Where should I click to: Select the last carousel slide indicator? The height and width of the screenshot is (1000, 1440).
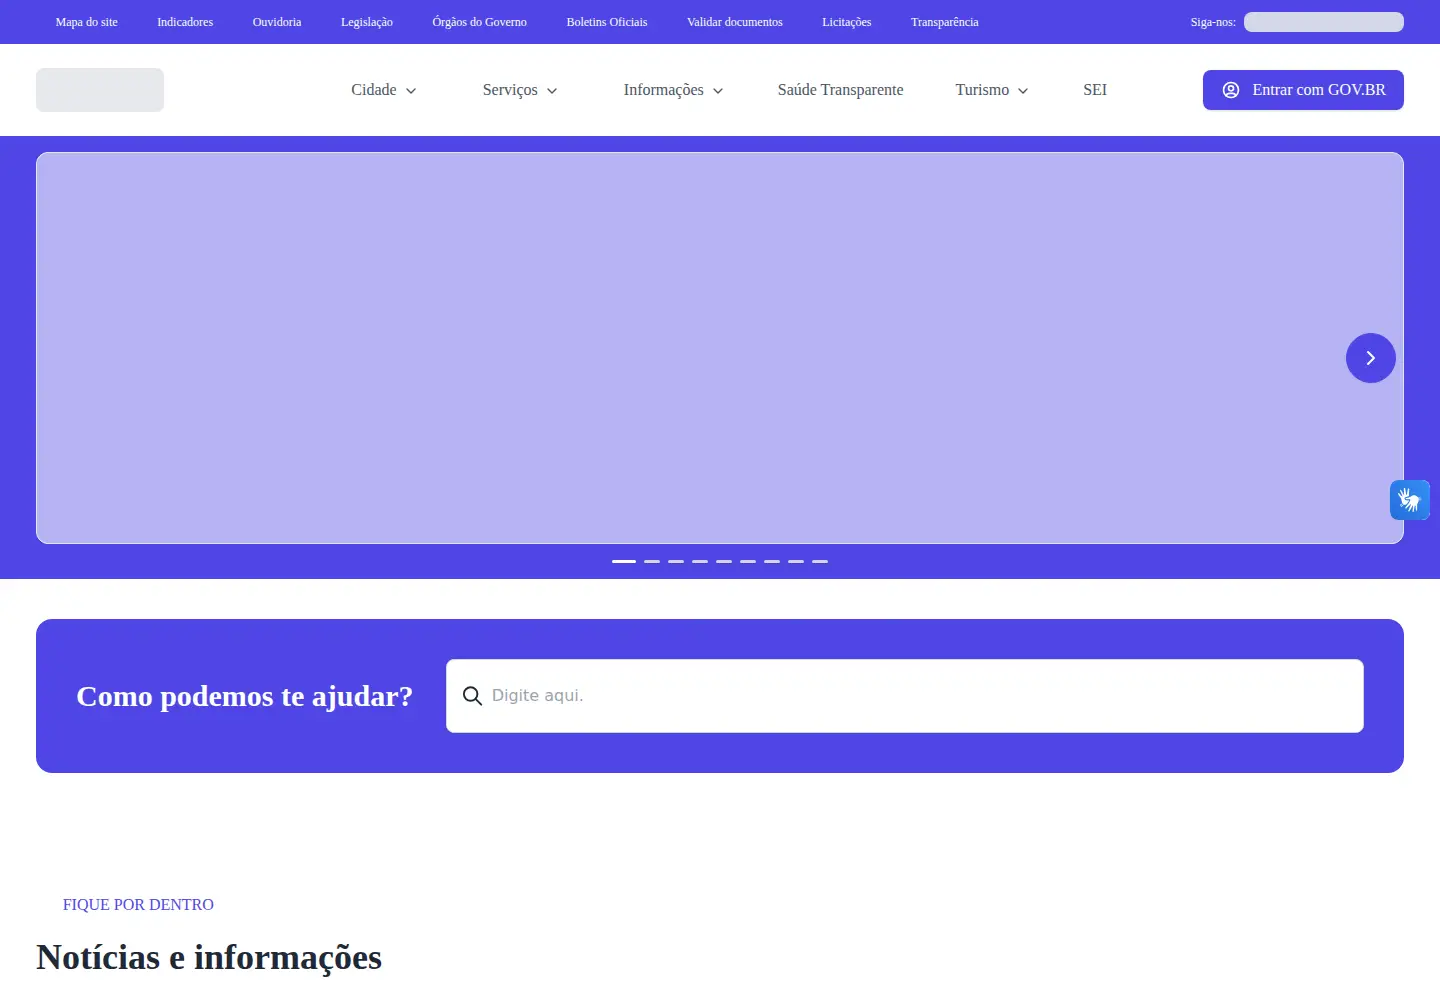[x=820, y=562]
